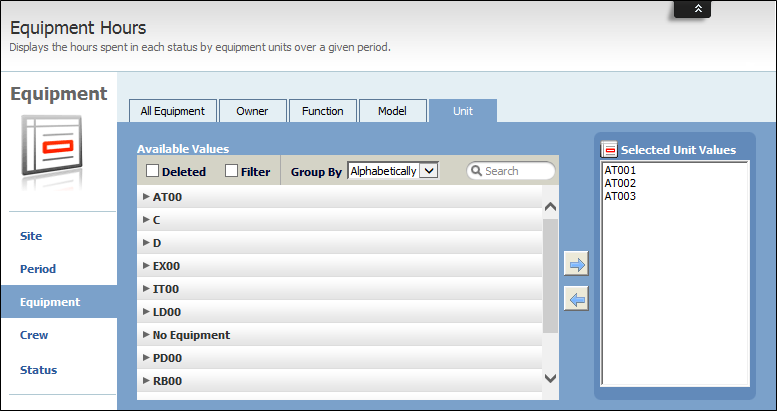
Task: Click the Available Values scrollbar thumb
Action: (550, 276)
